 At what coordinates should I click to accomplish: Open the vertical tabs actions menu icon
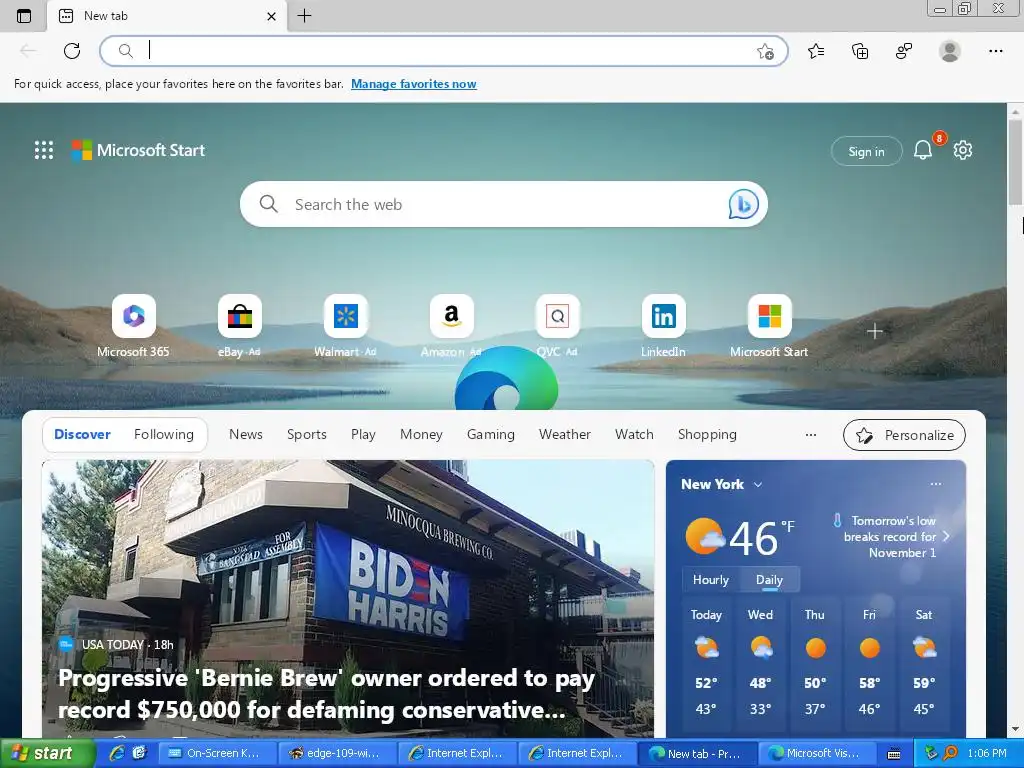(24, 16)
